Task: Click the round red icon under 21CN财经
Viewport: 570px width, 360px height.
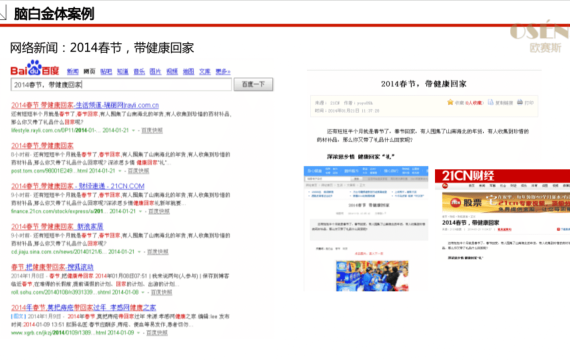Action: 445,186
